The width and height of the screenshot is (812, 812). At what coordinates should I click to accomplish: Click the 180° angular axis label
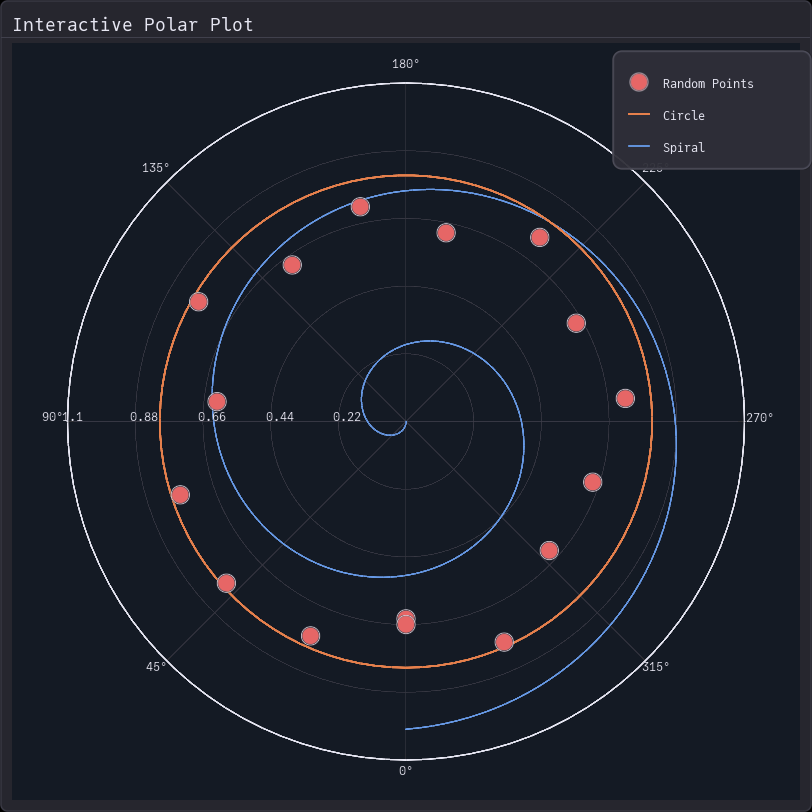click(405, 64)
